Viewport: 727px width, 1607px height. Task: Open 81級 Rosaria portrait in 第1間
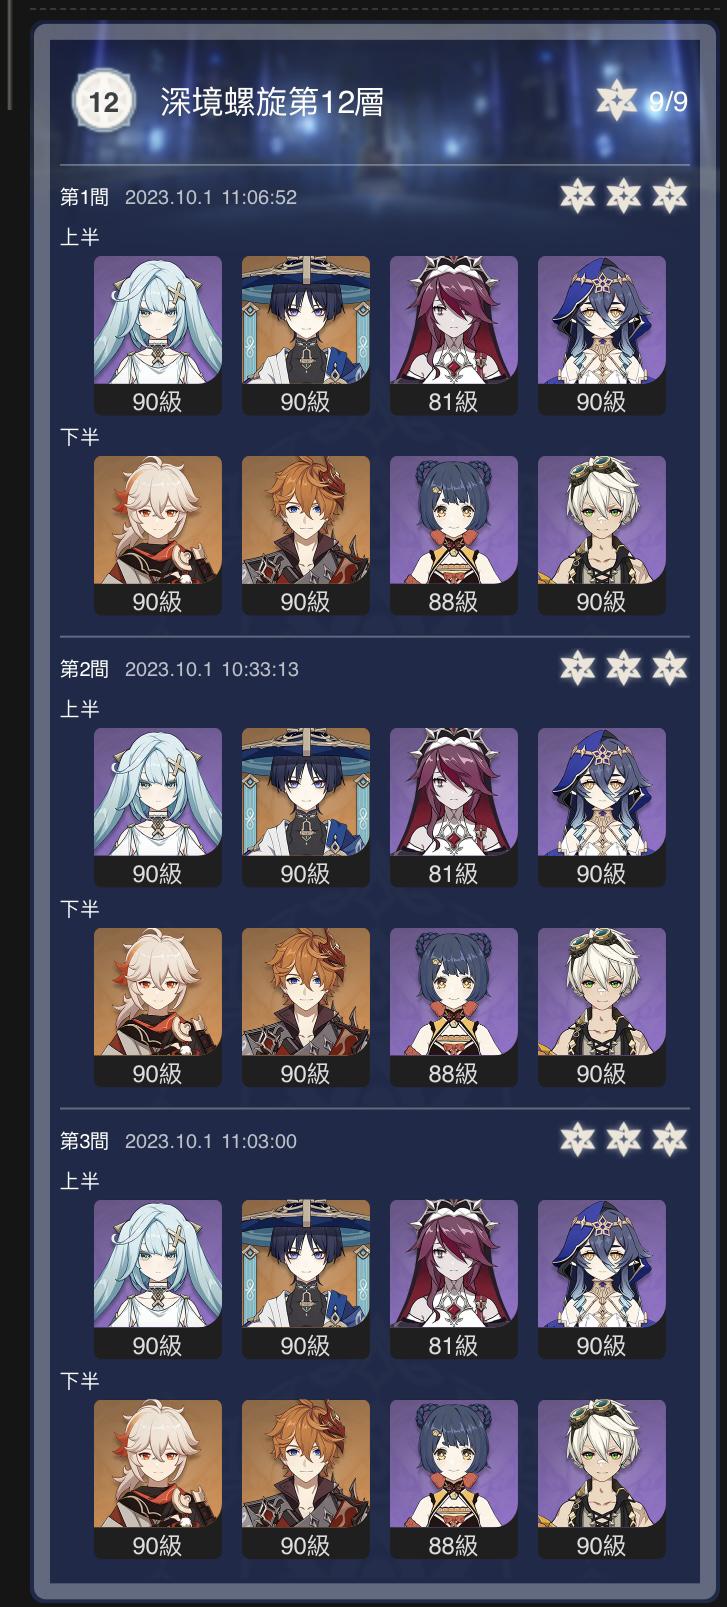pyautogui.click(x=454, y=335)
